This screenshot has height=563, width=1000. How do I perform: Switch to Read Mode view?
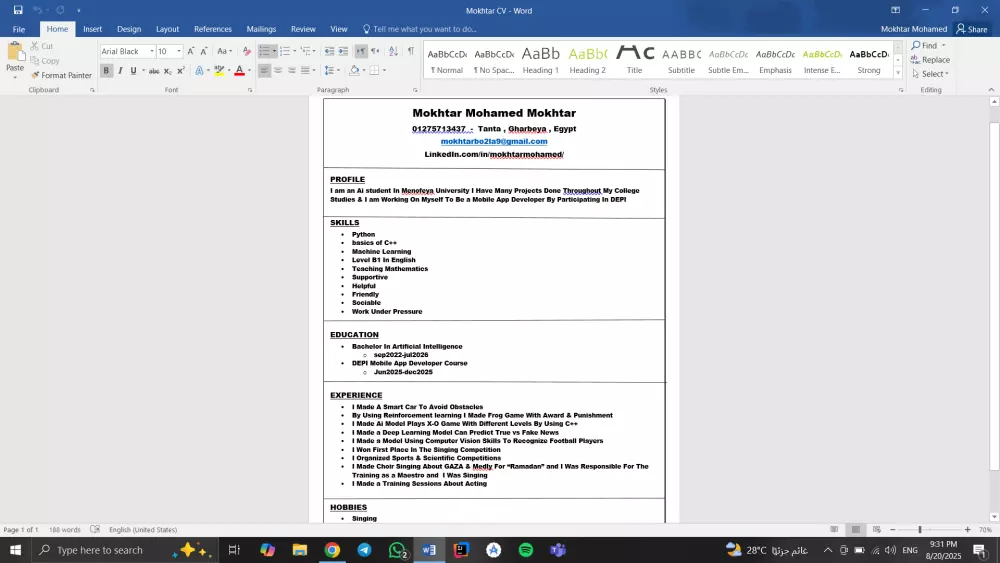pyautogui.click(x=834, y=529)
